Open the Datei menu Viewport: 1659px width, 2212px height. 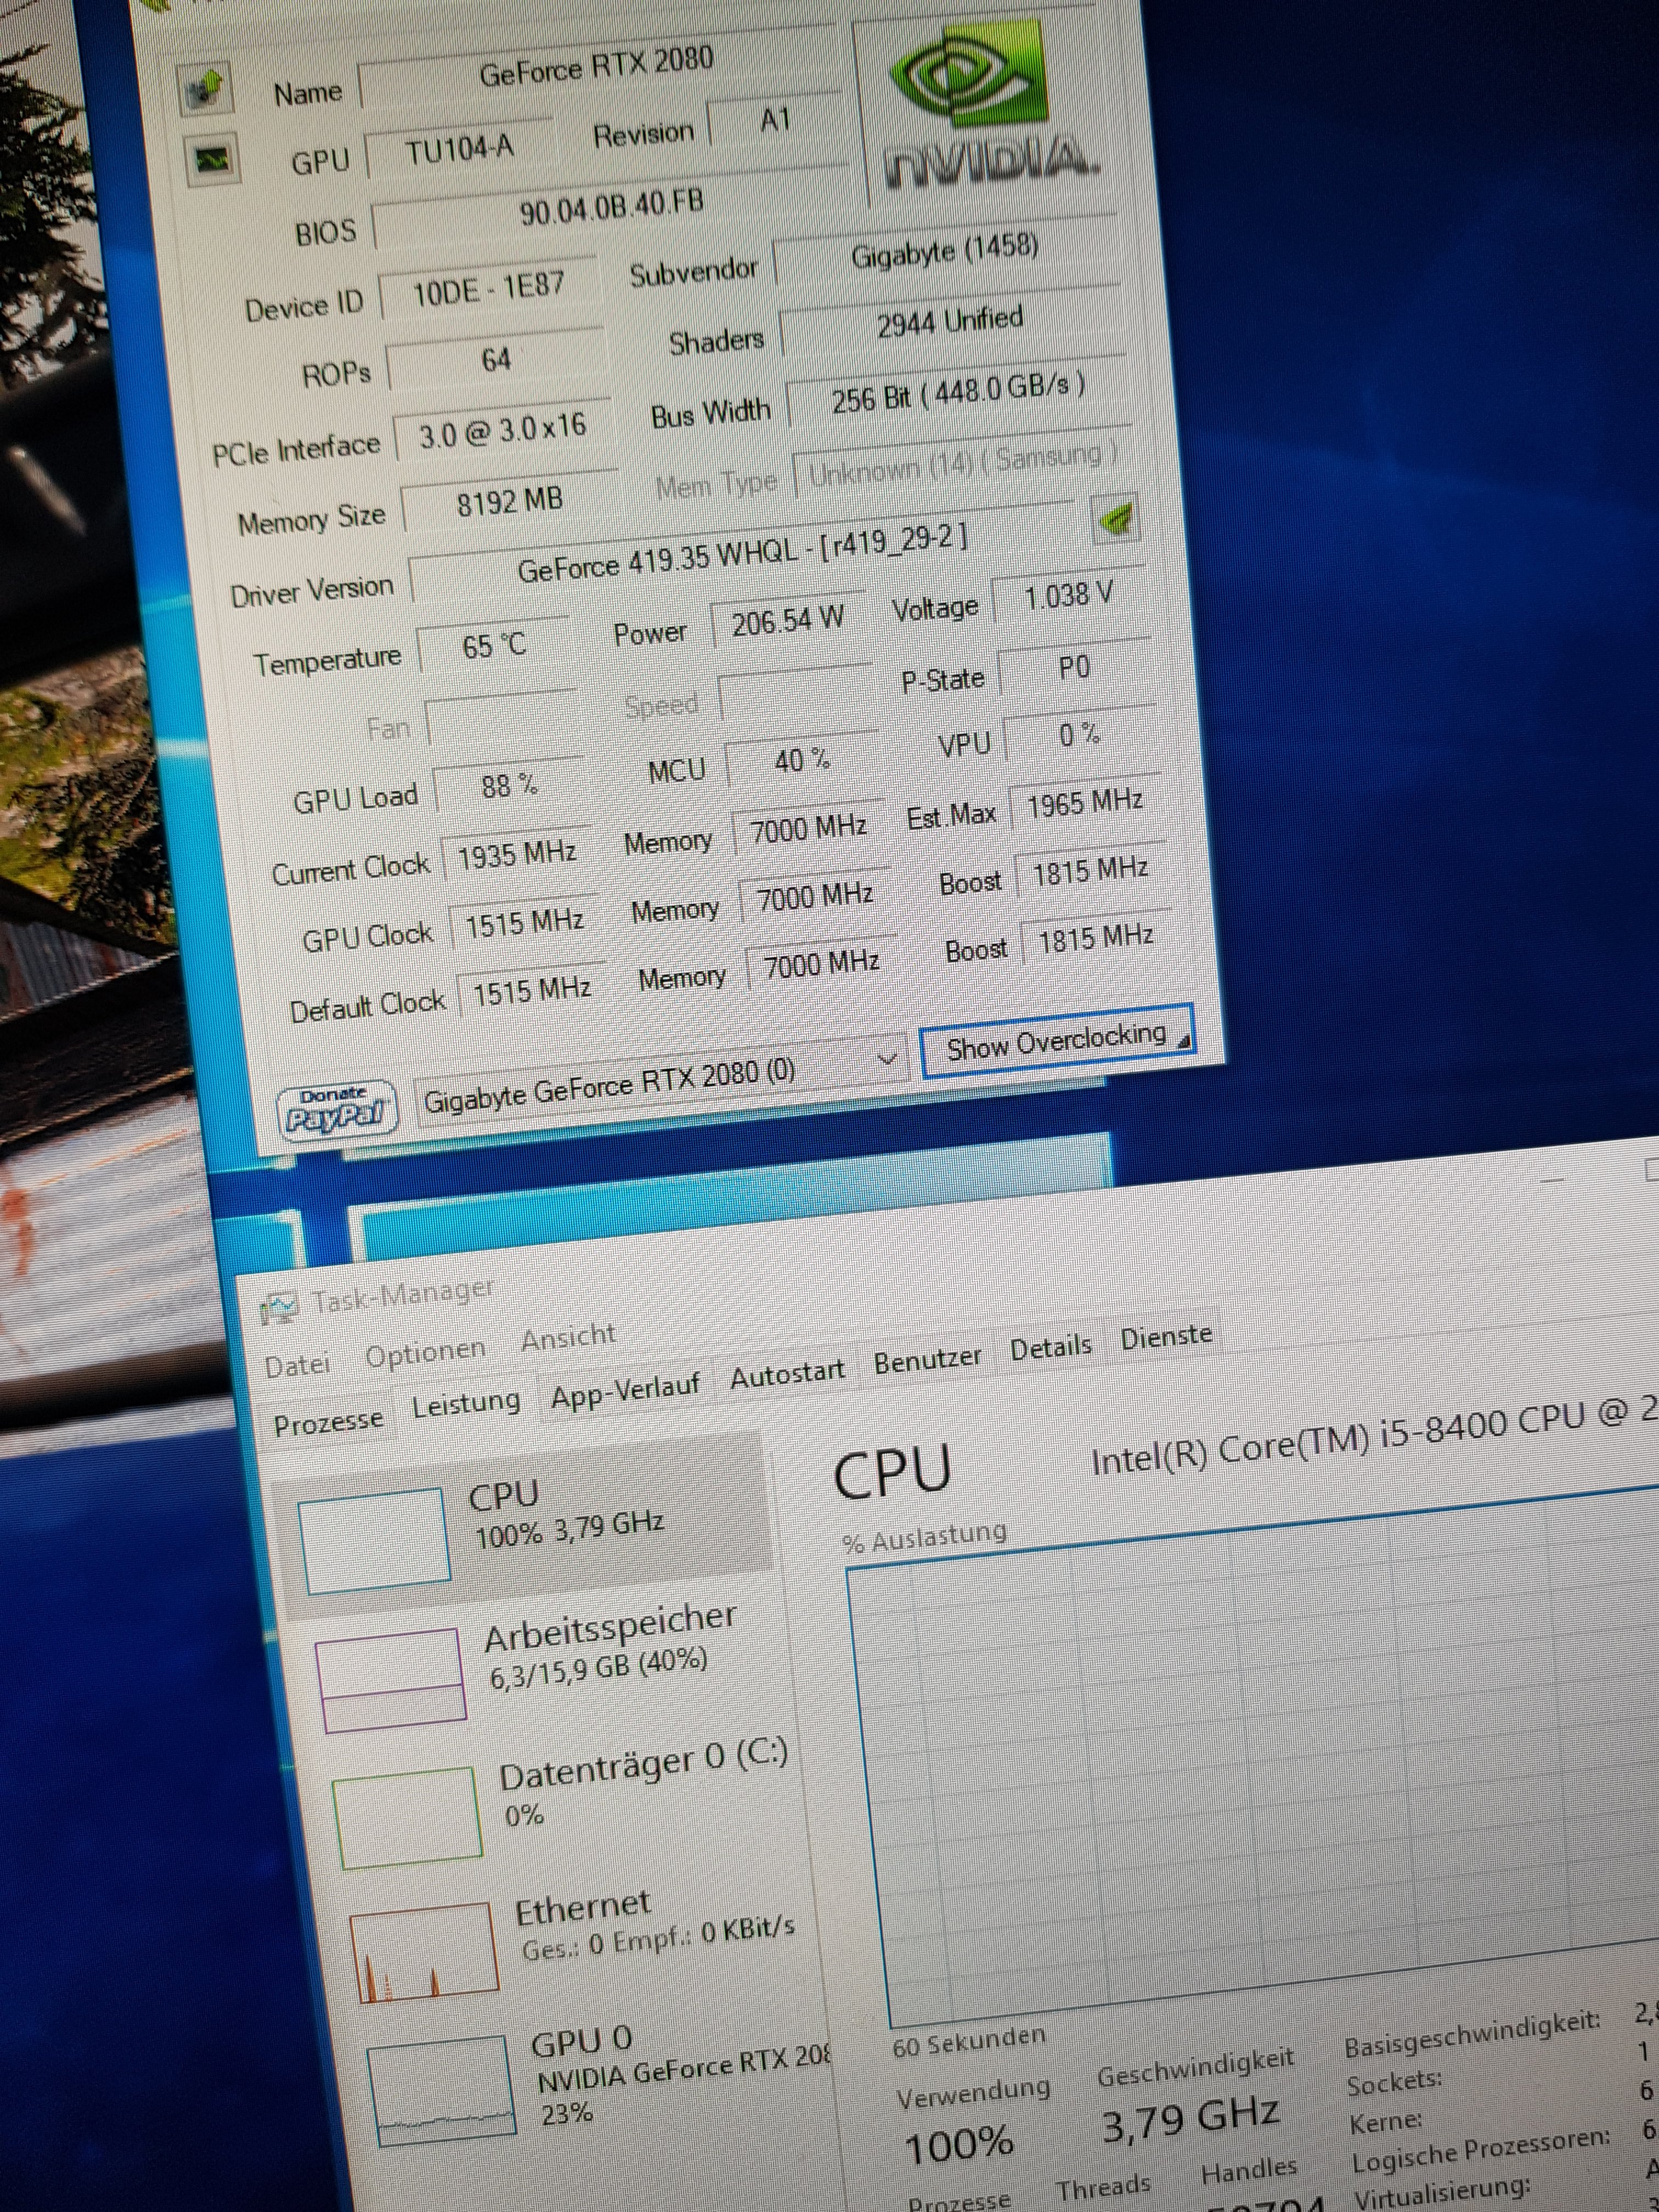click(x=297, y=1366)
